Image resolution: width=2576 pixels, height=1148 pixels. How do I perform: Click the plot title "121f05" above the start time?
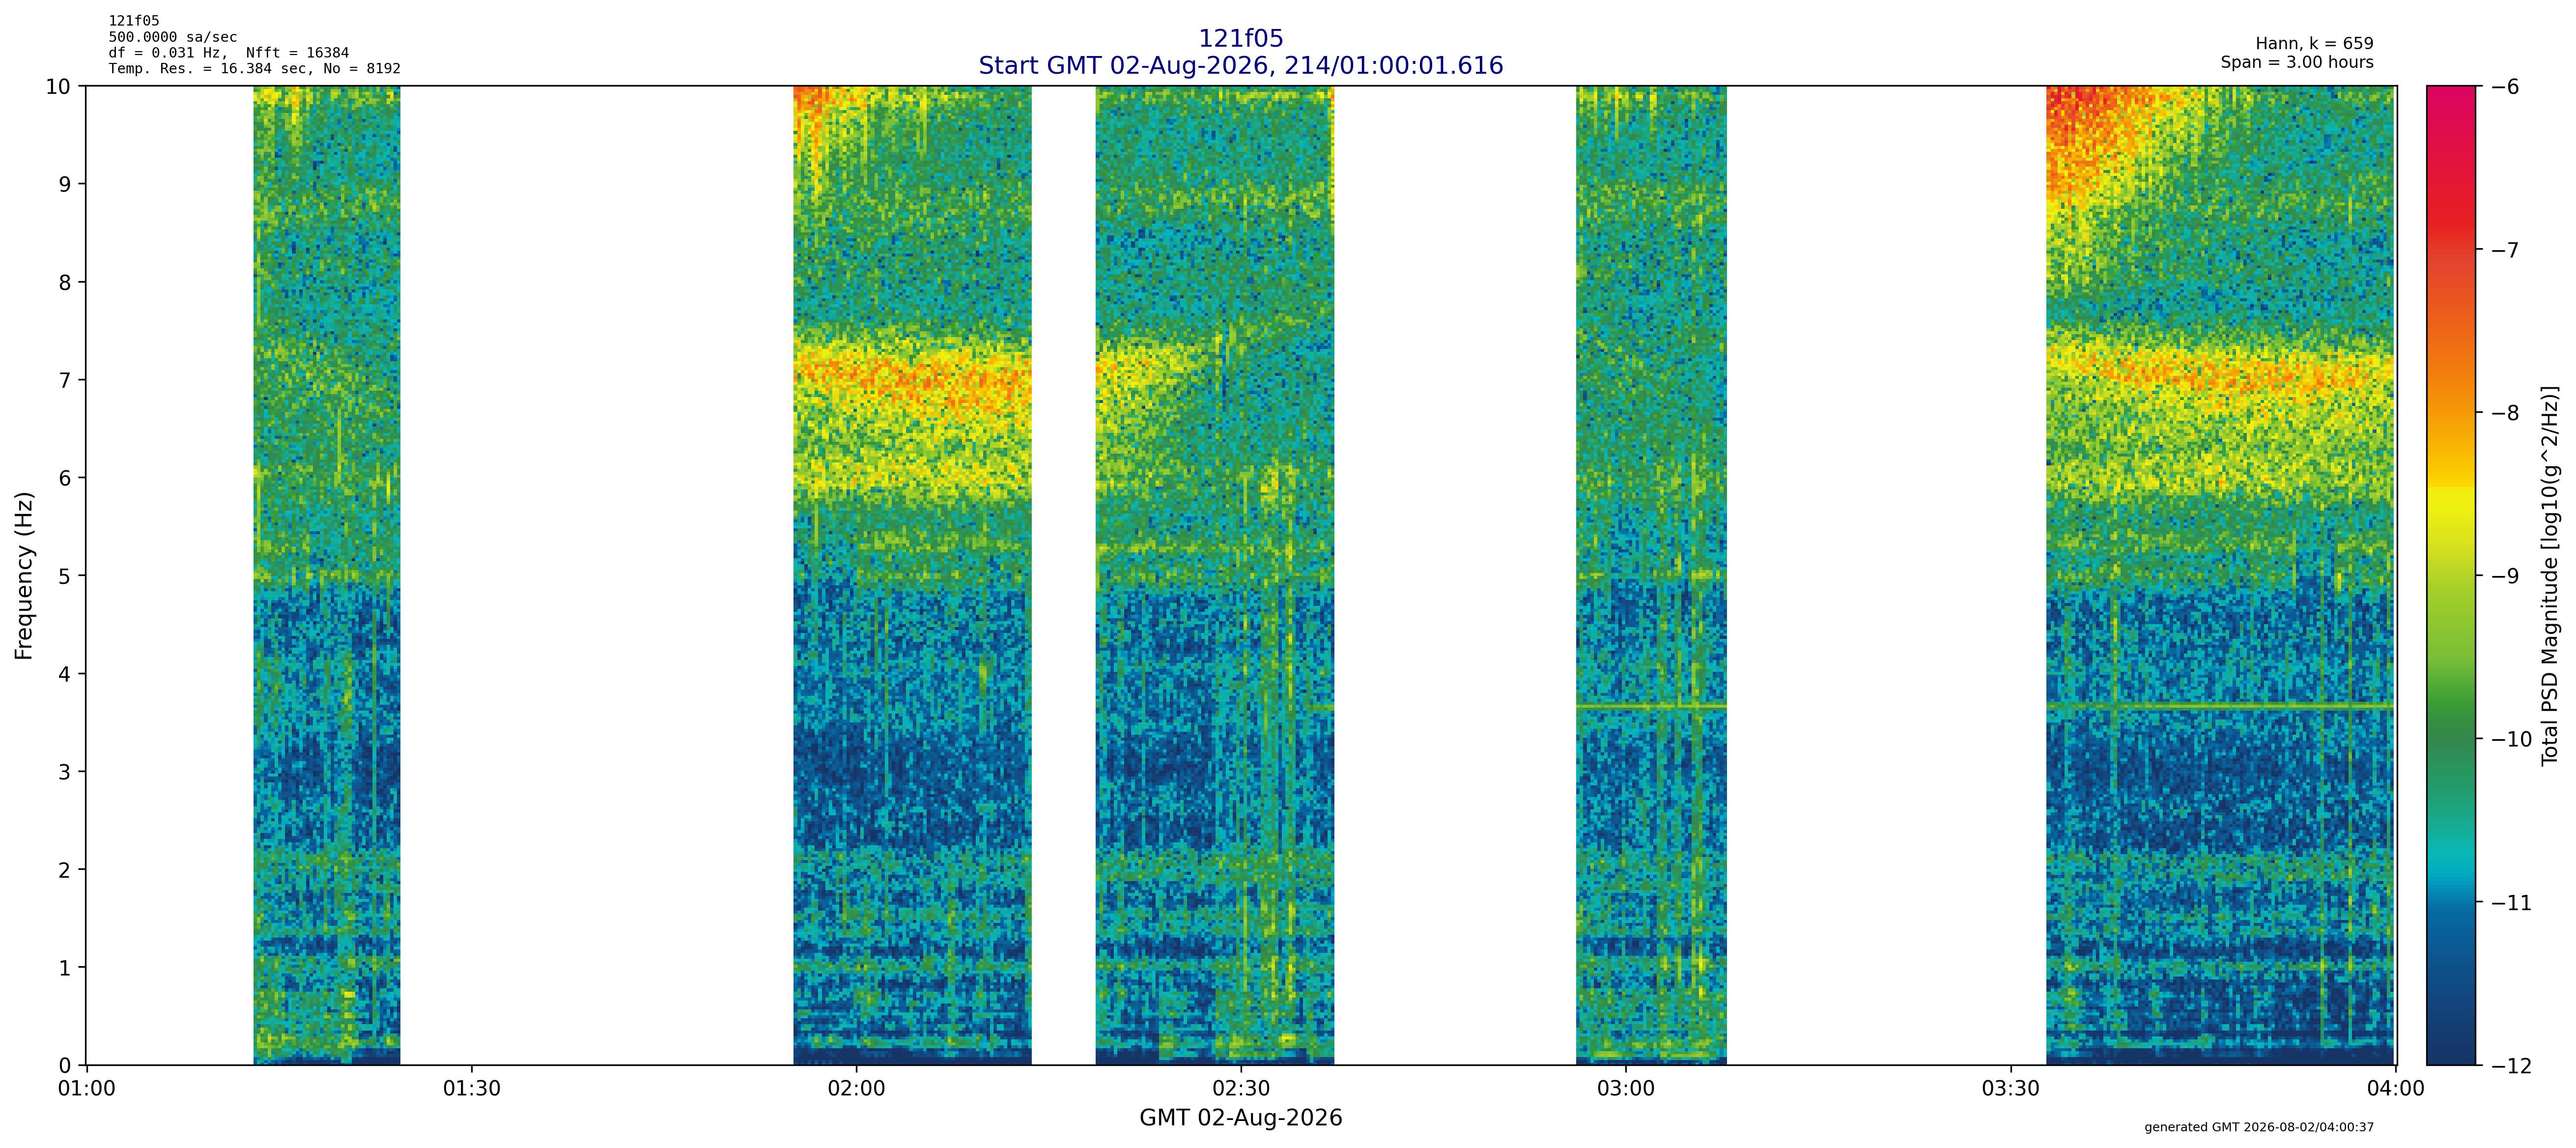pos(1240,39)
